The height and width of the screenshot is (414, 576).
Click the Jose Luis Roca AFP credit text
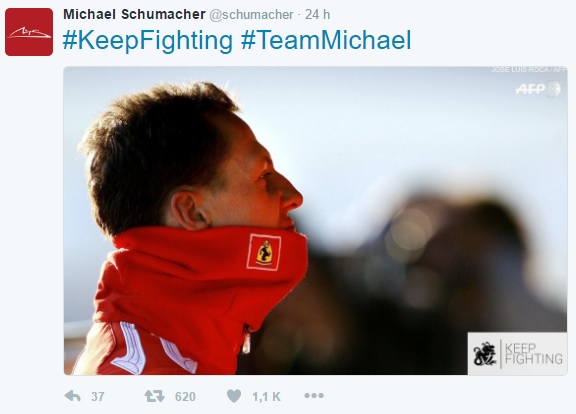[x=528, y=69]
